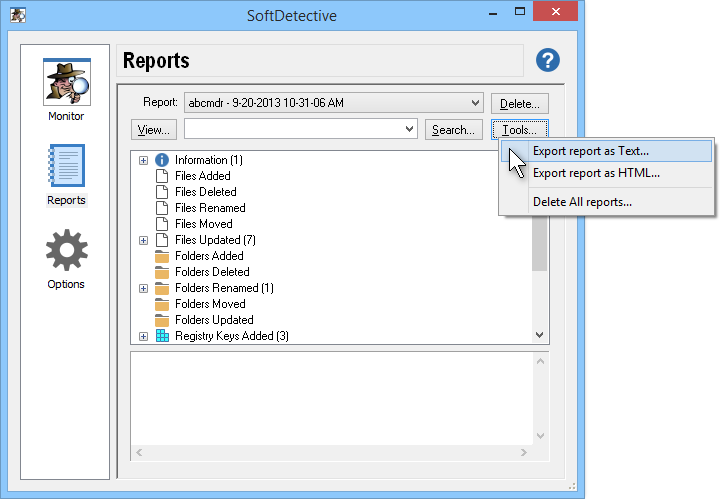Click the Registry Keys Added grid icon
Viewport: 720px width, 499px height.
click(162, 336)
